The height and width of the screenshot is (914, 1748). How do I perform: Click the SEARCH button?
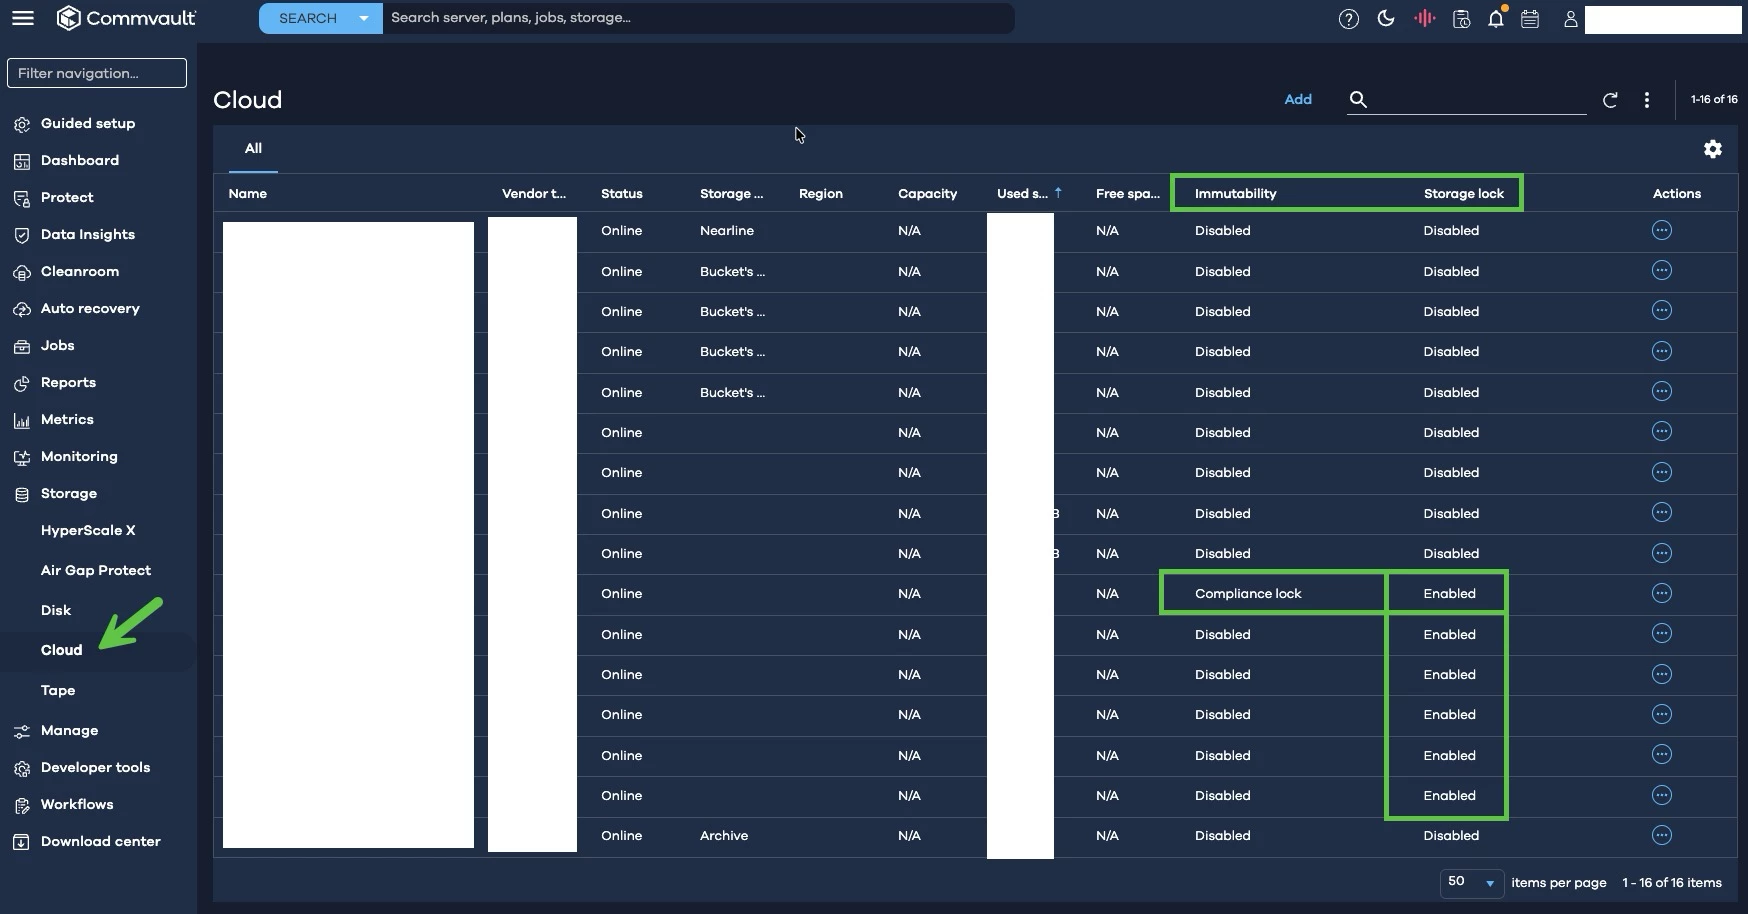coord(308,18)
